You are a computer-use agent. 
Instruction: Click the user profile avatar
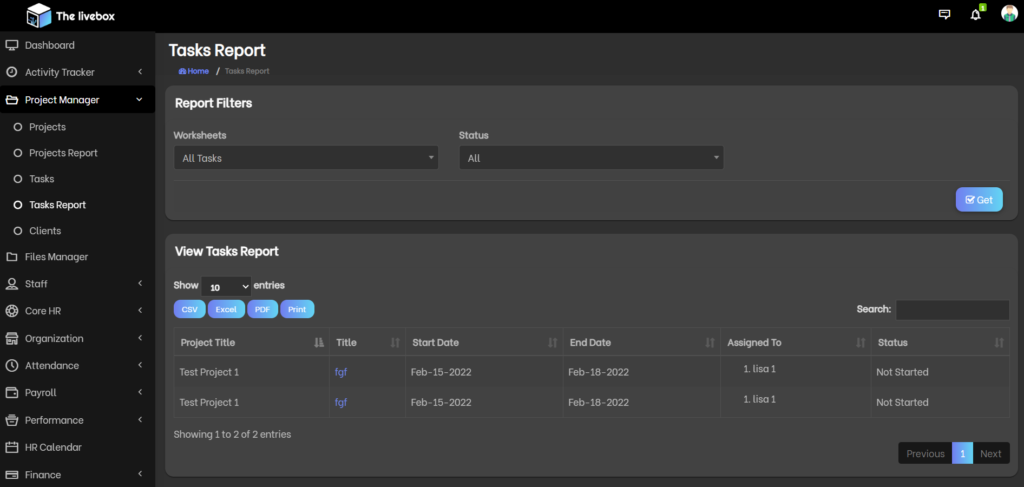(1009, 14)
